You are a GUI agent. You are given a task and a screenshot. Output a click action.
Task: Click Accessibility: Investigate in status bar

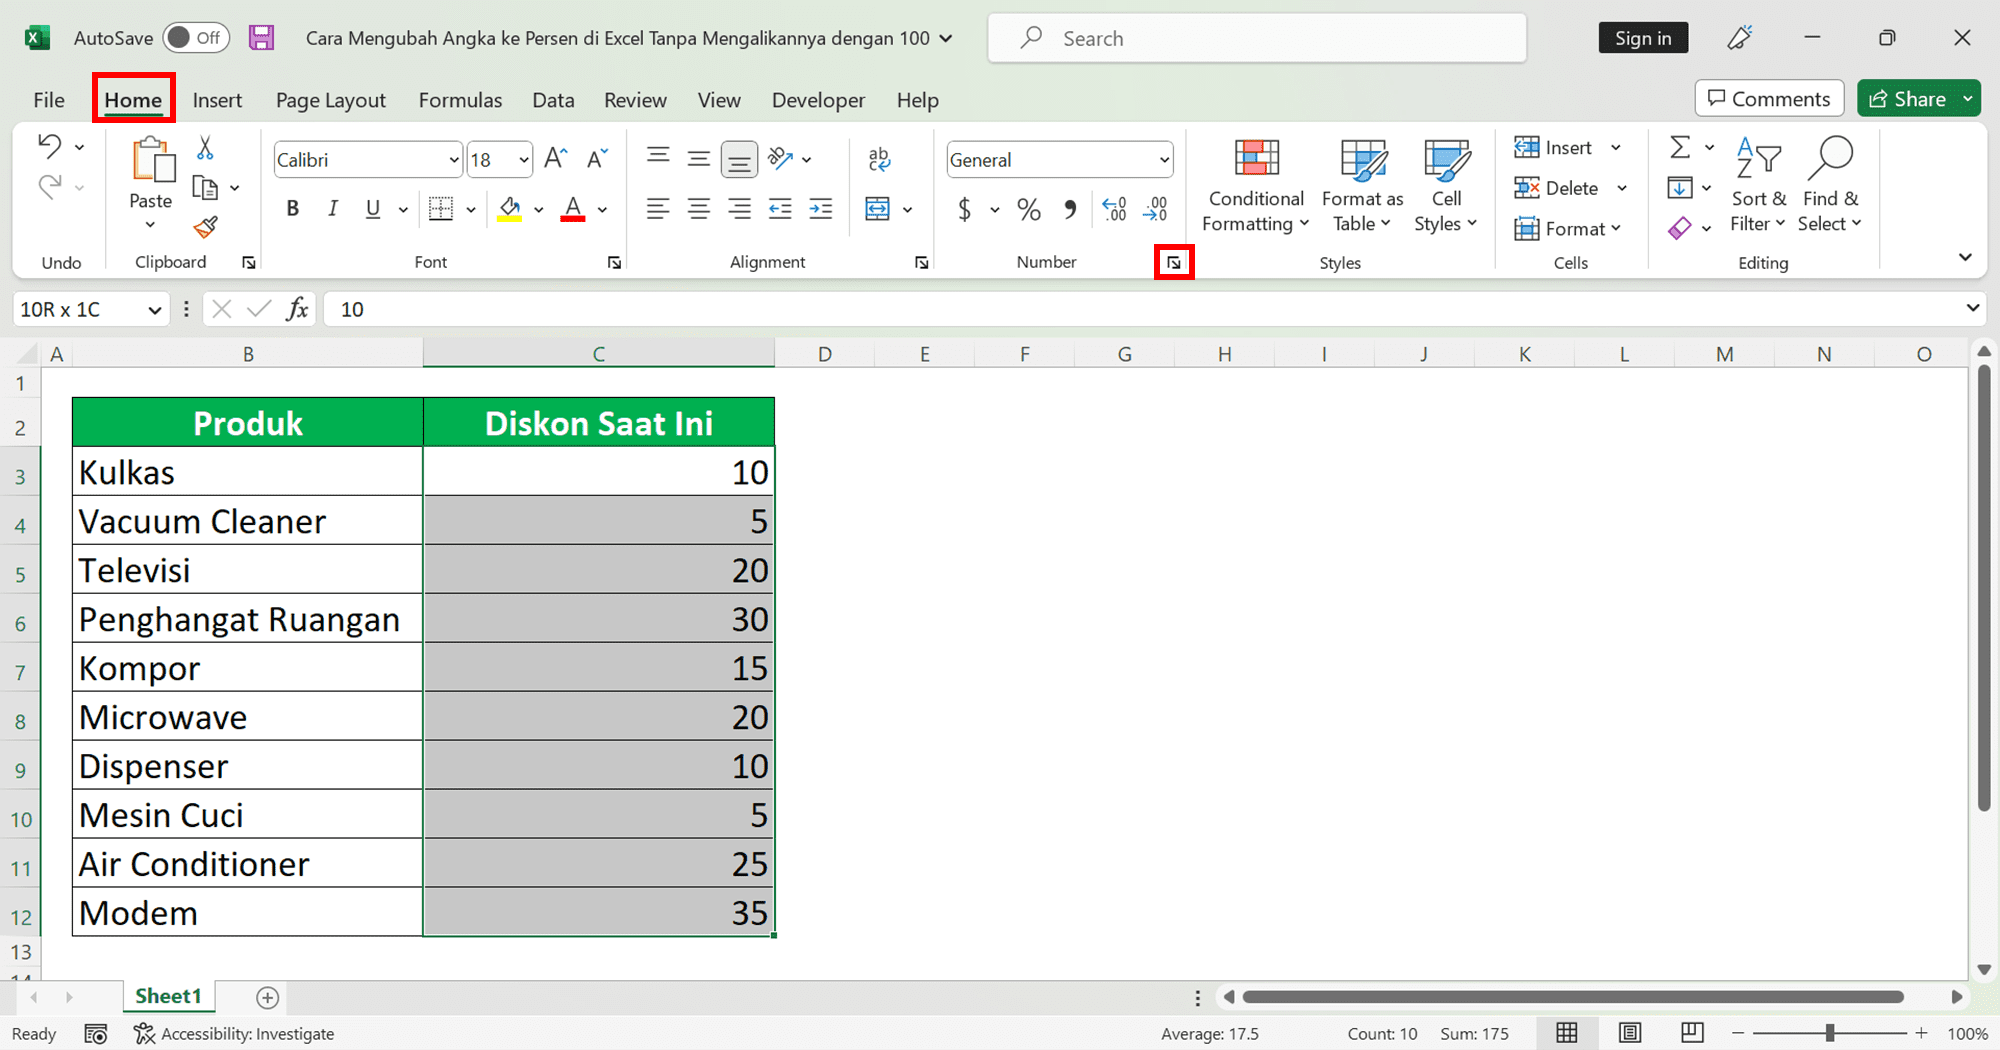[x=234, y=1033]
